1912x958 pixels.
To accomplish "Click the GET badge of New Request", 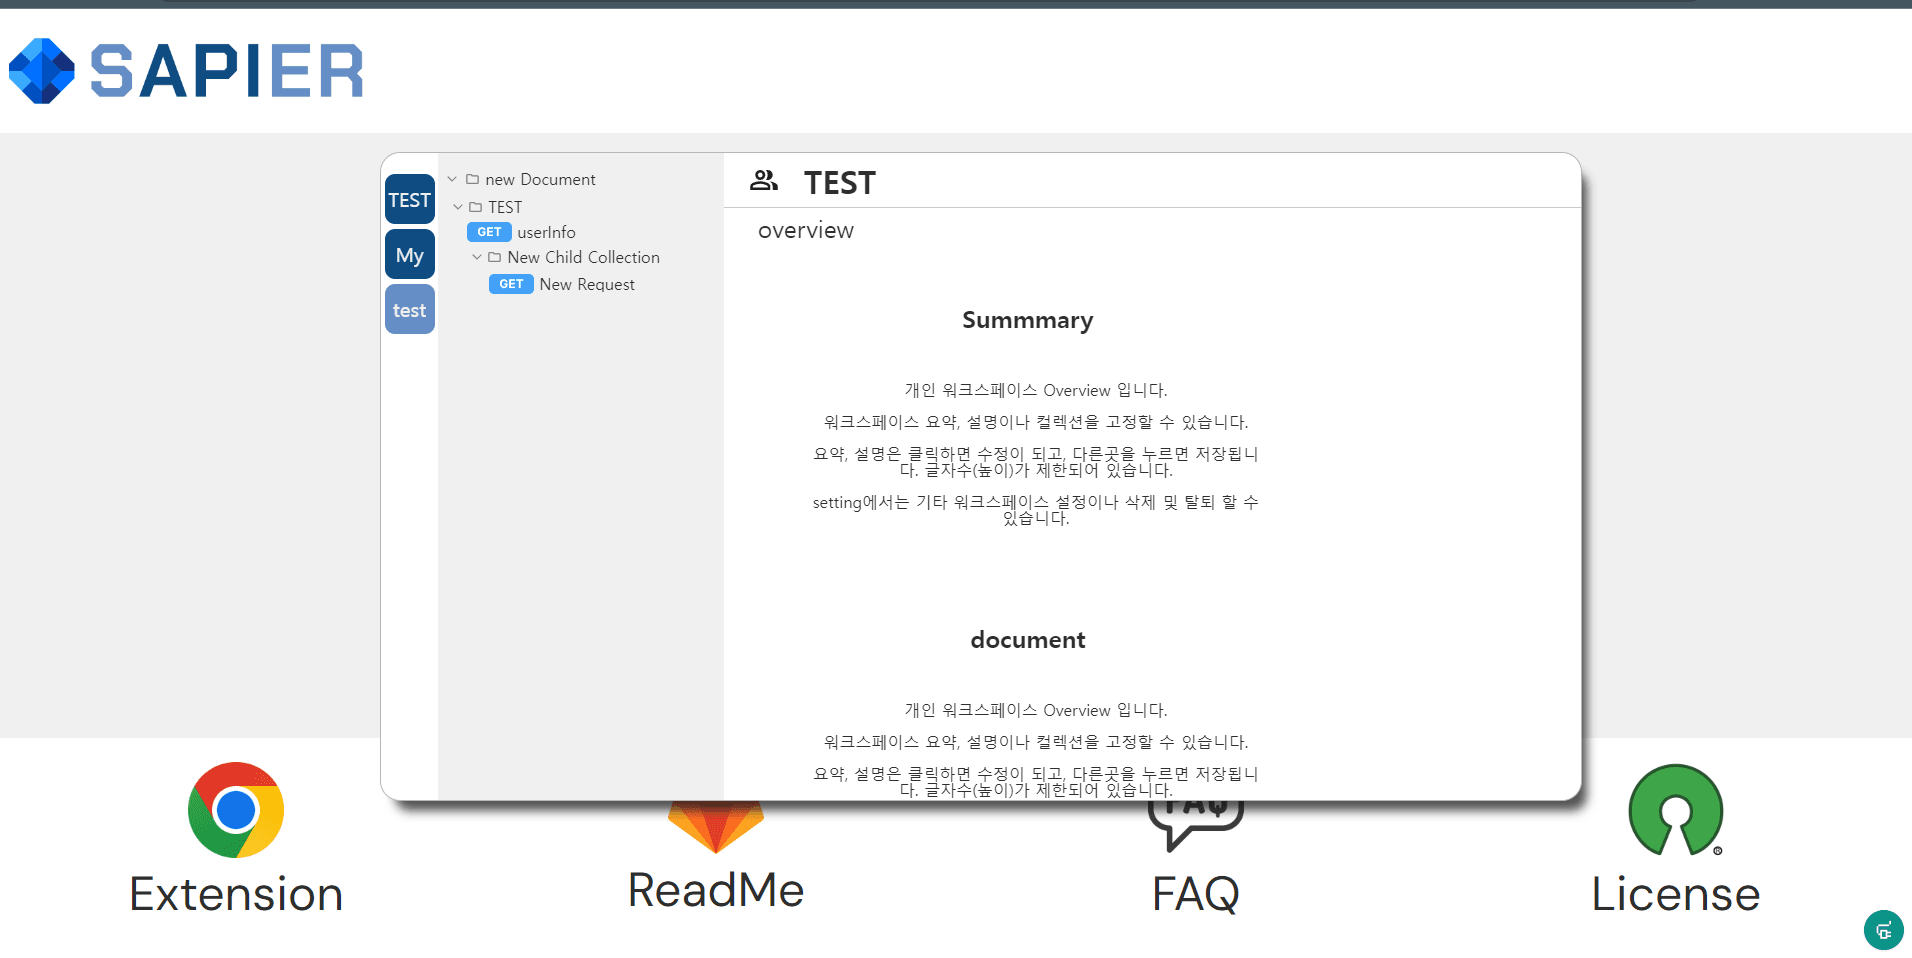I will tap(511, 284).
